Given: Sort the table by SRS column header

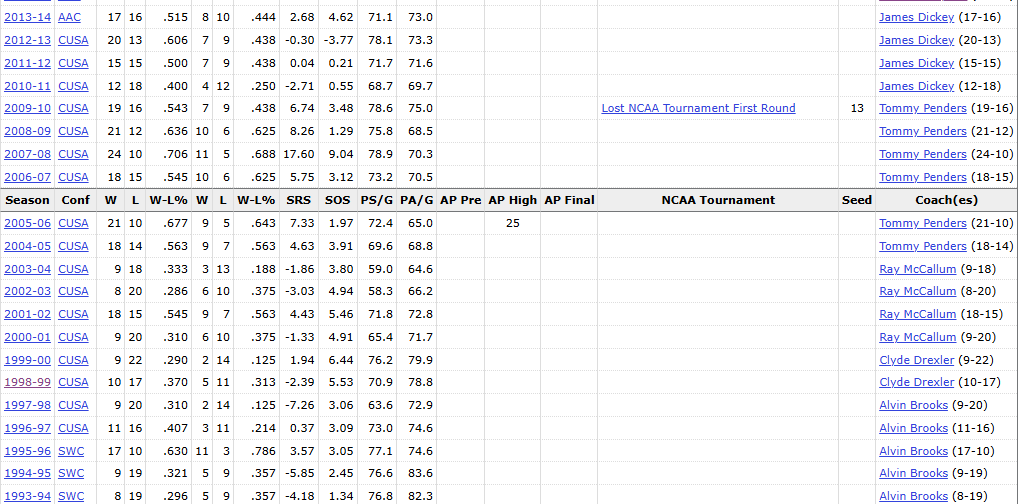Looking at the screenshot, I should point(296,200).
